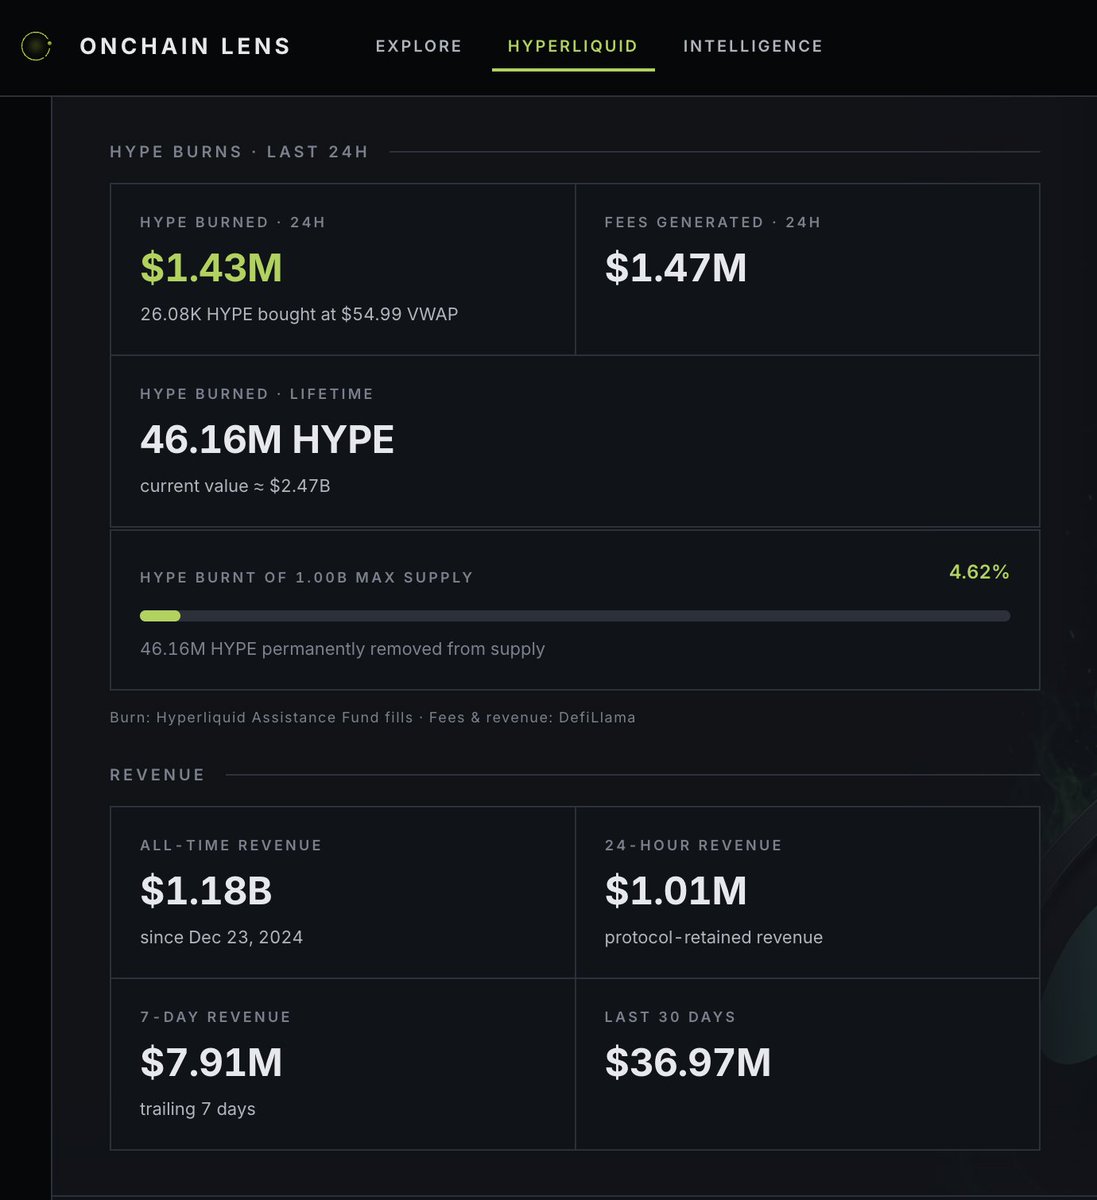Click the 4.62% burnt percentage value
This screenshot has height=1200, width=1097.
tap(979, 572)
